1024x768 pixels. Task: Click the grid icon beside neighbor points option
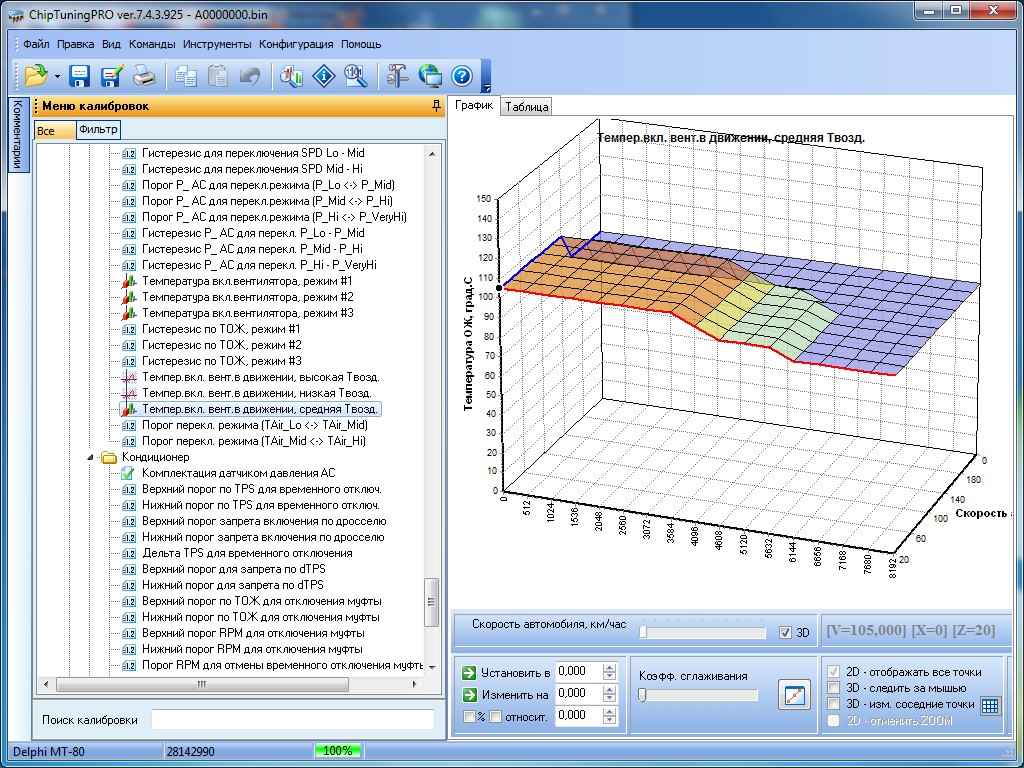(x=990, y=705)
